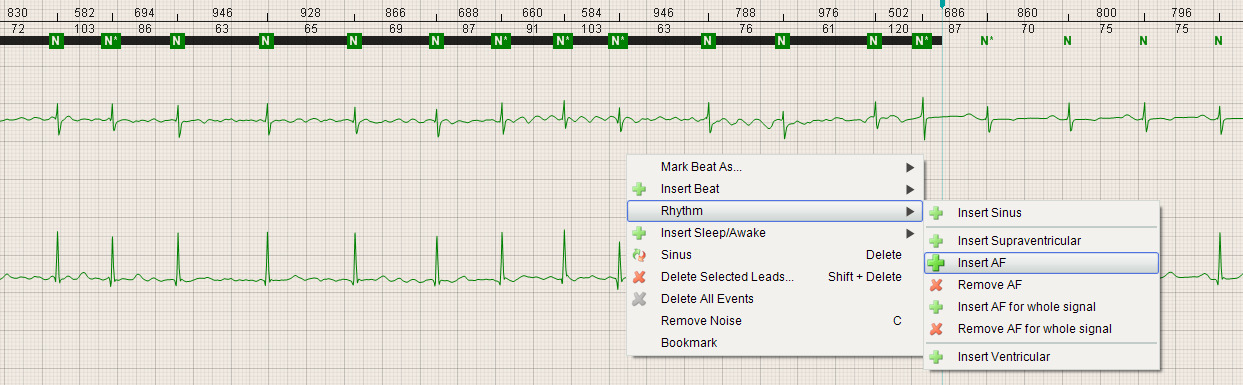This screenshot has height=385, width=1243.
Task: Click the RR interval value 686
Action: pos(955,13)
